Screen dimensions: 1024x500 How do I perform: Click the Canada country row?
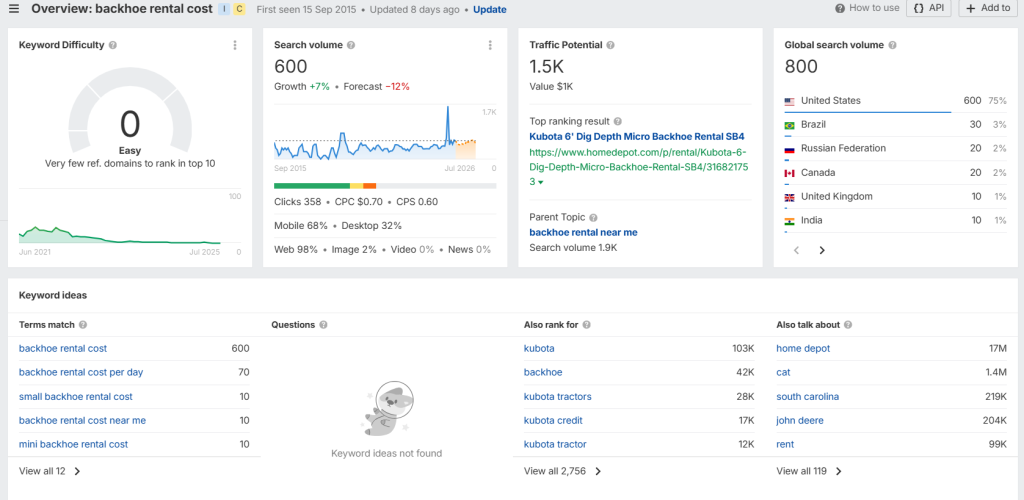point(895,173)
